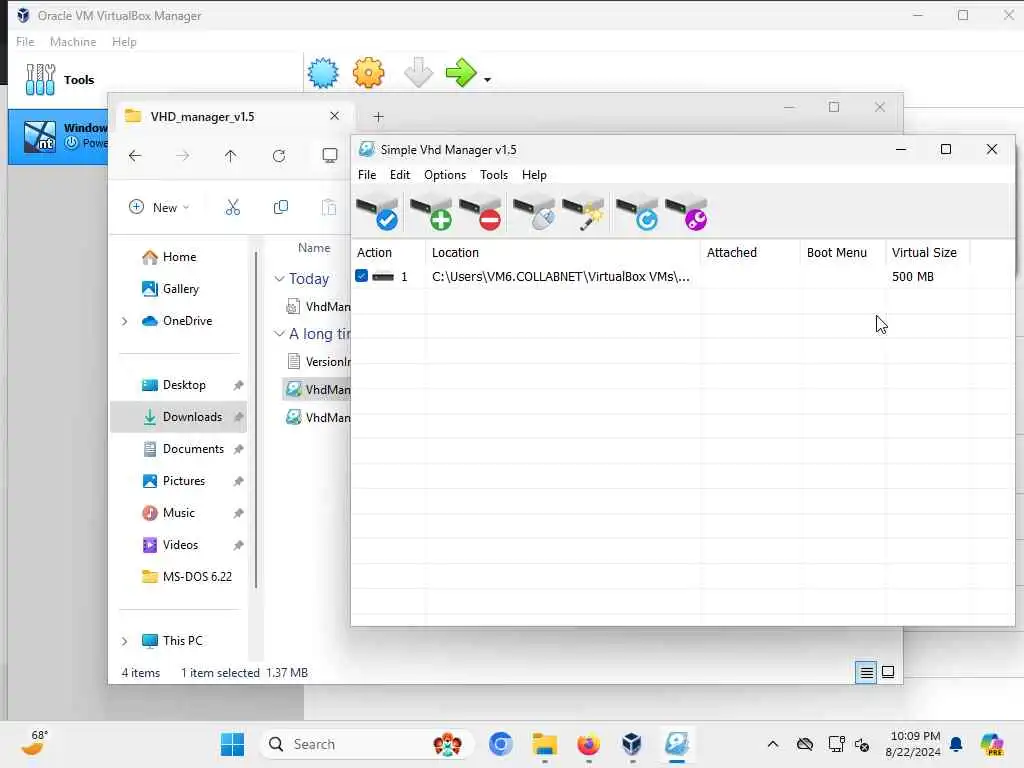This screenshot has width=1024, height=768.
Task: Click the Remove VHD red minus icon
Action: click(x=480, y=213)
